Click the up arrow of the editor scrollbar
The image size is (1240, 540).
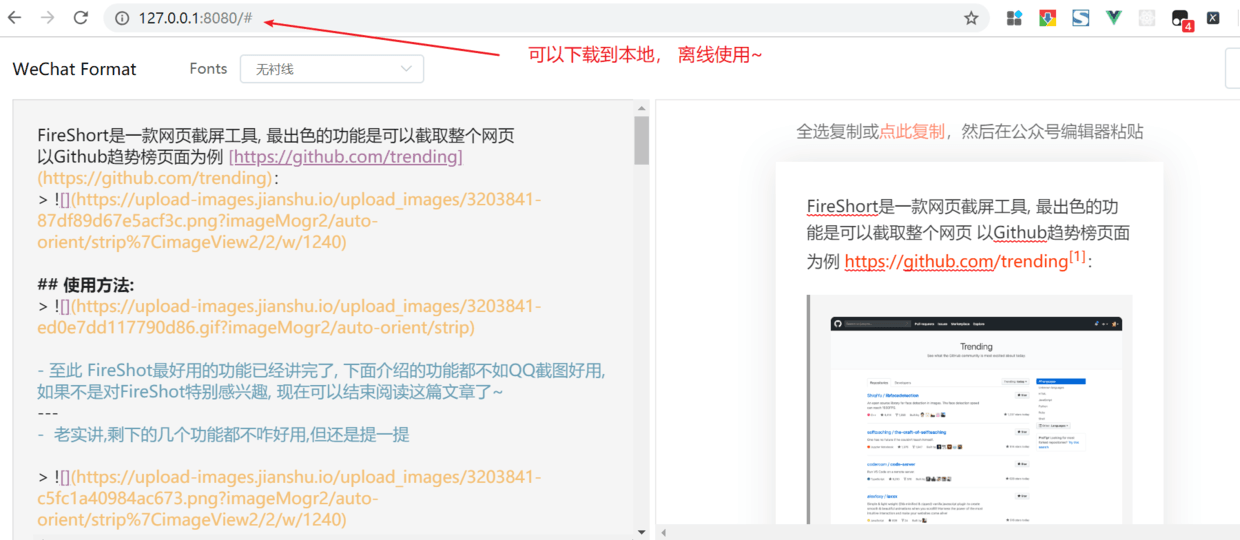pyautogui.click(x=641, y=108)
